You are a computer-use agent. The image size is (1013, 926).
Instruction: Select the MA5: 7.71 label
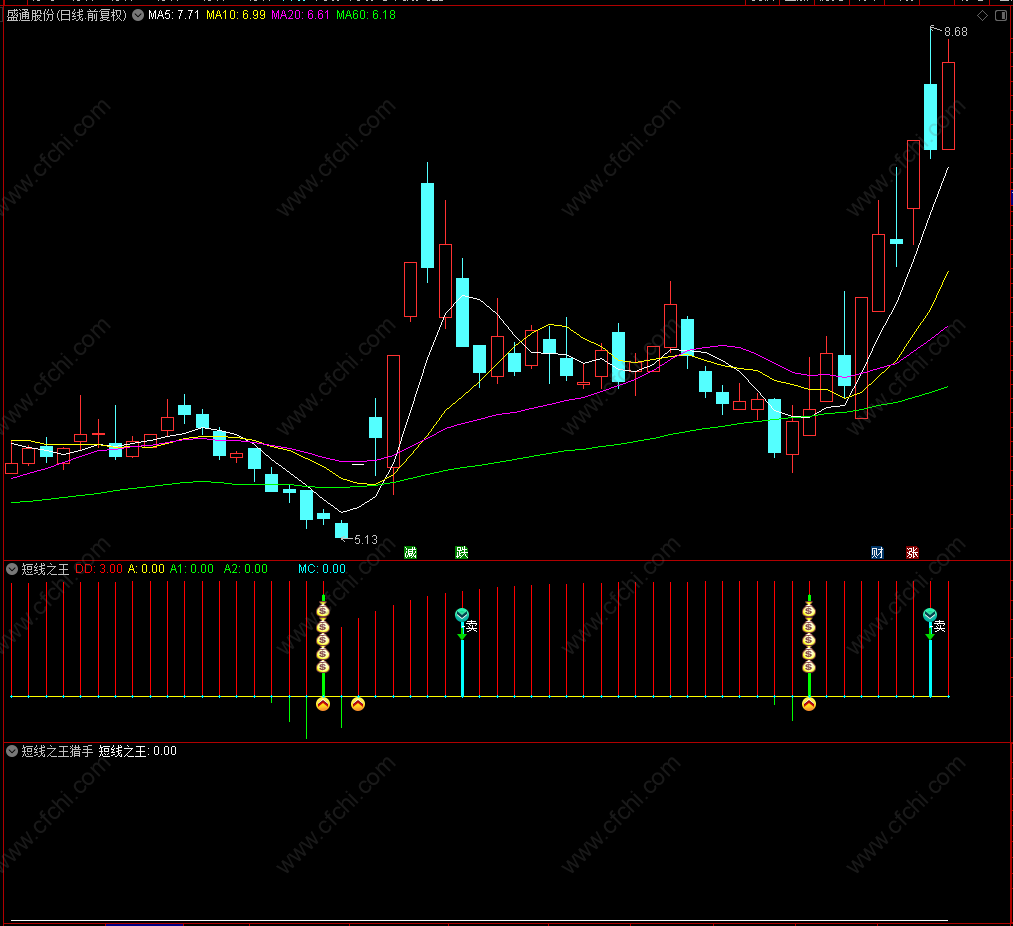point(174,15)
